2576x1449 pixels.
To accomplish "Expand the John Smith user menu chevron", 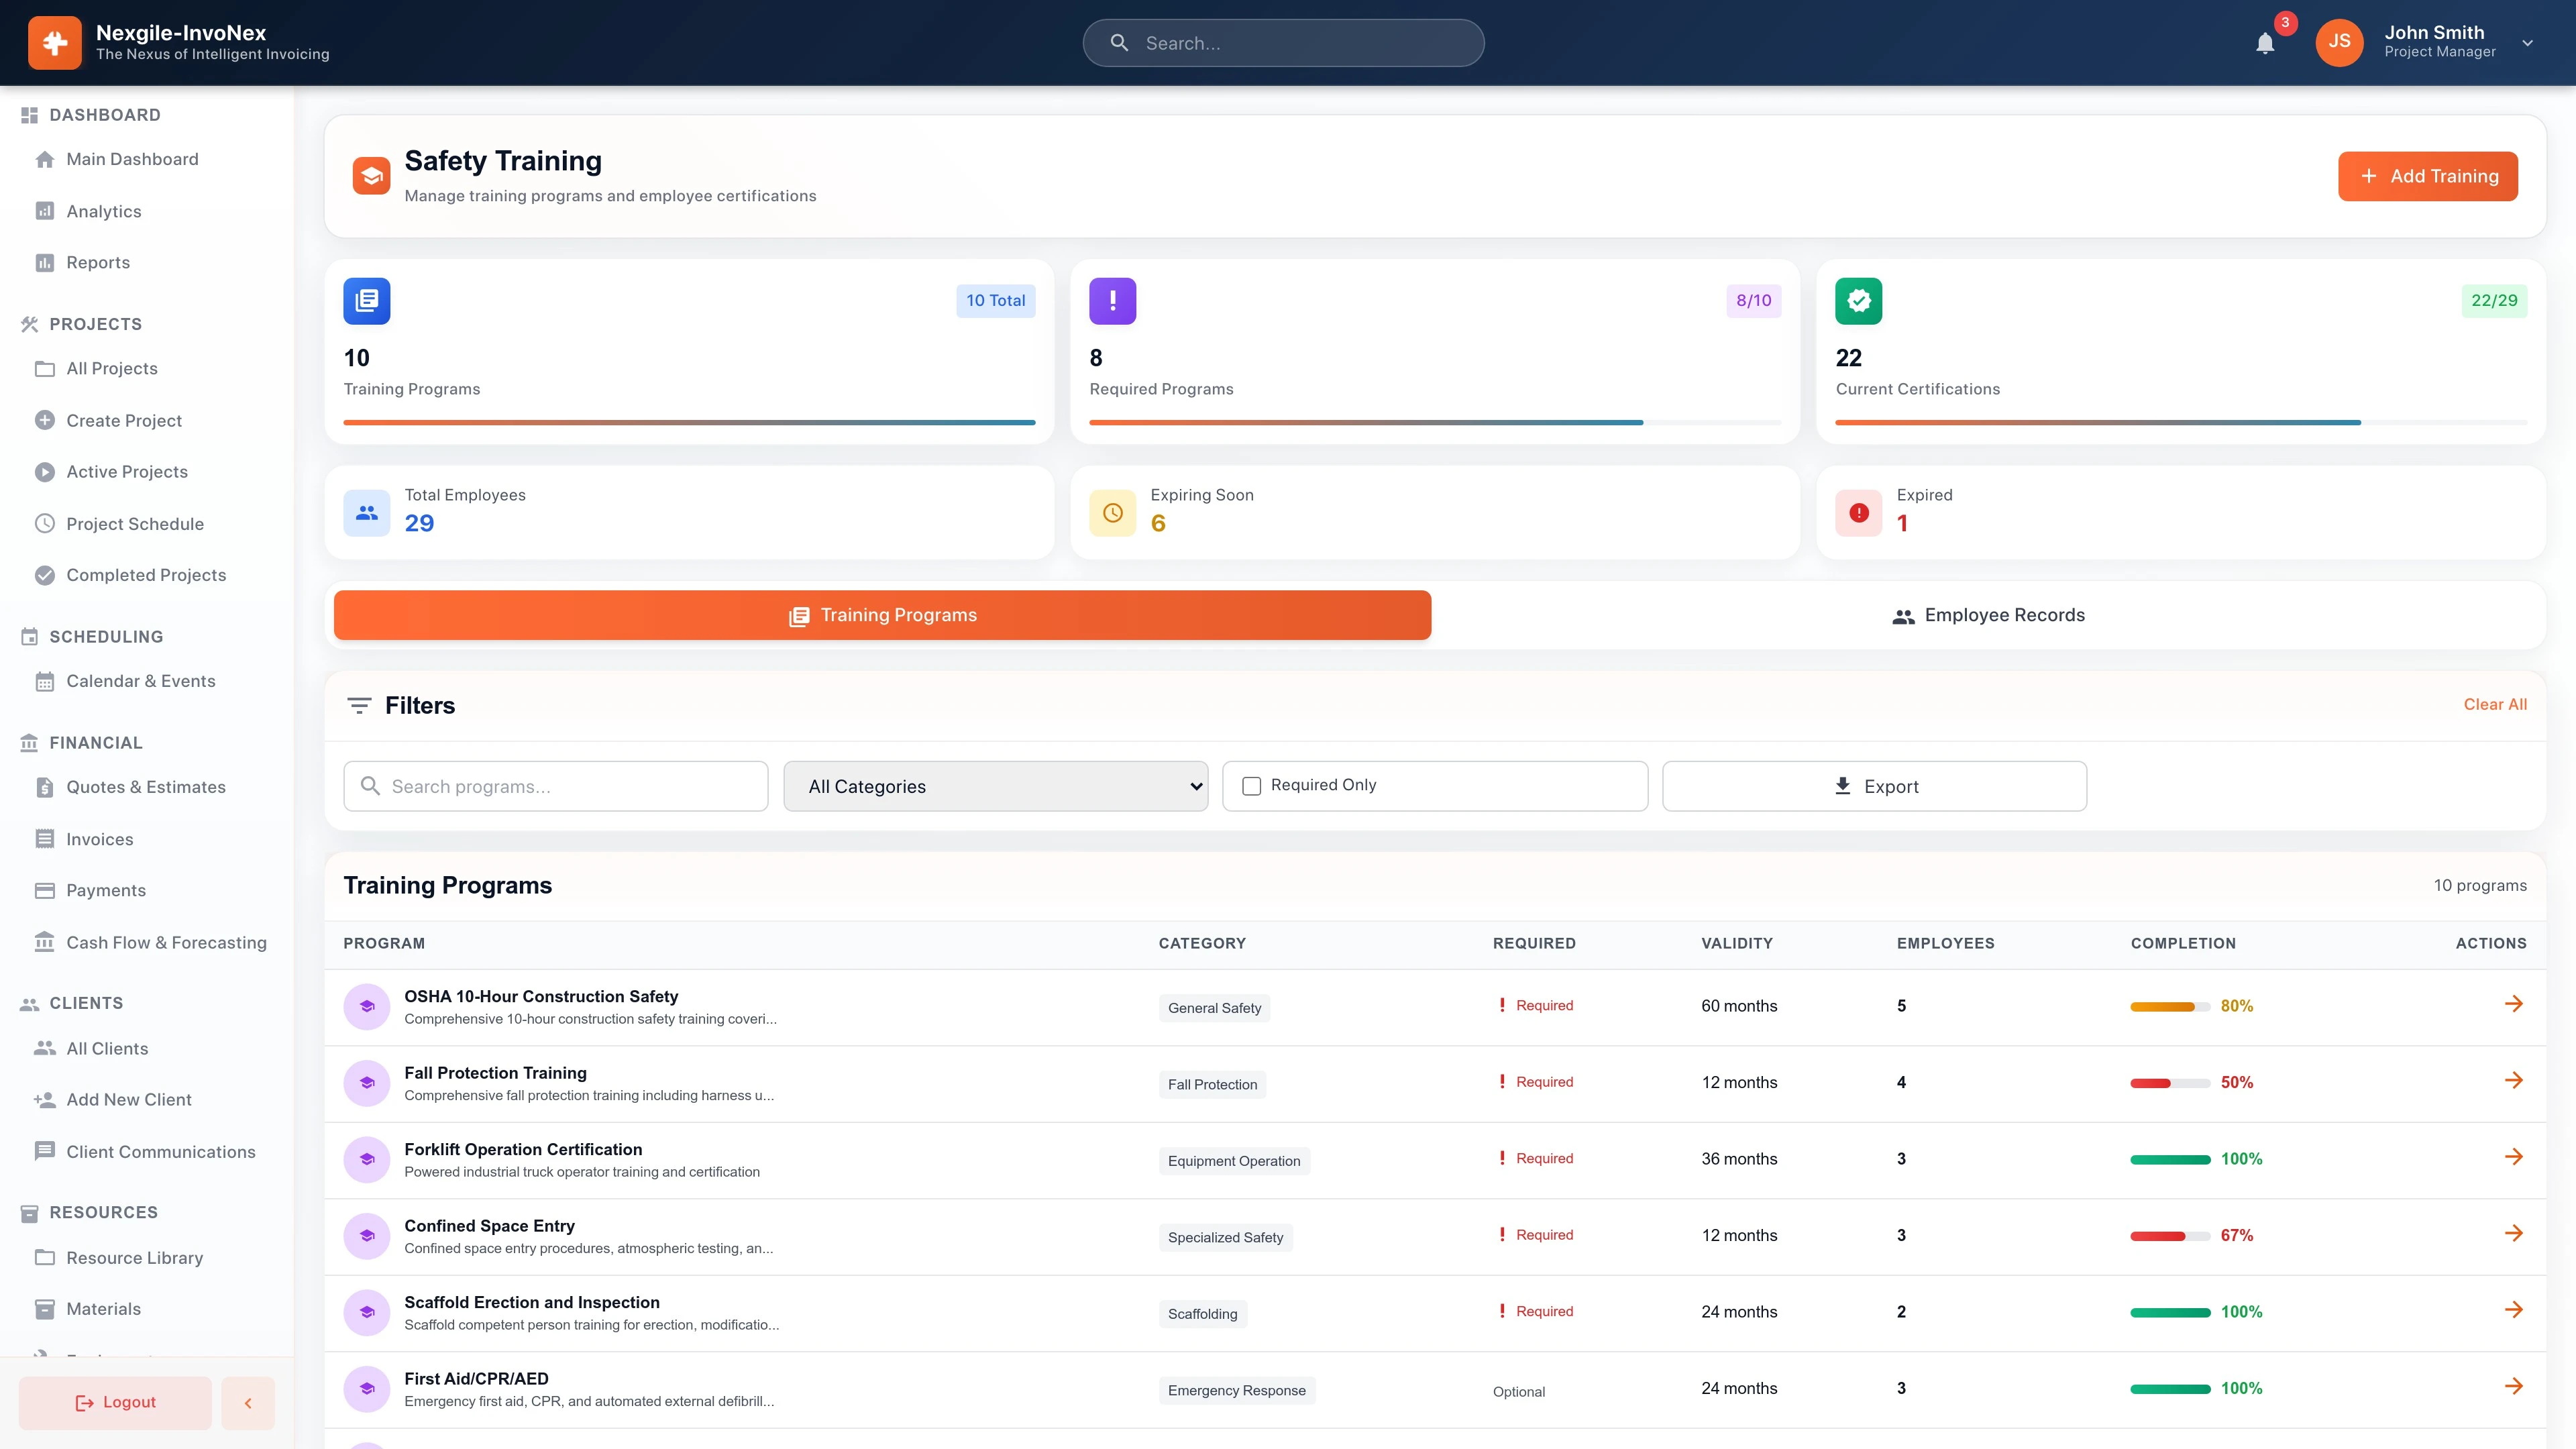I will (2527, 43).
